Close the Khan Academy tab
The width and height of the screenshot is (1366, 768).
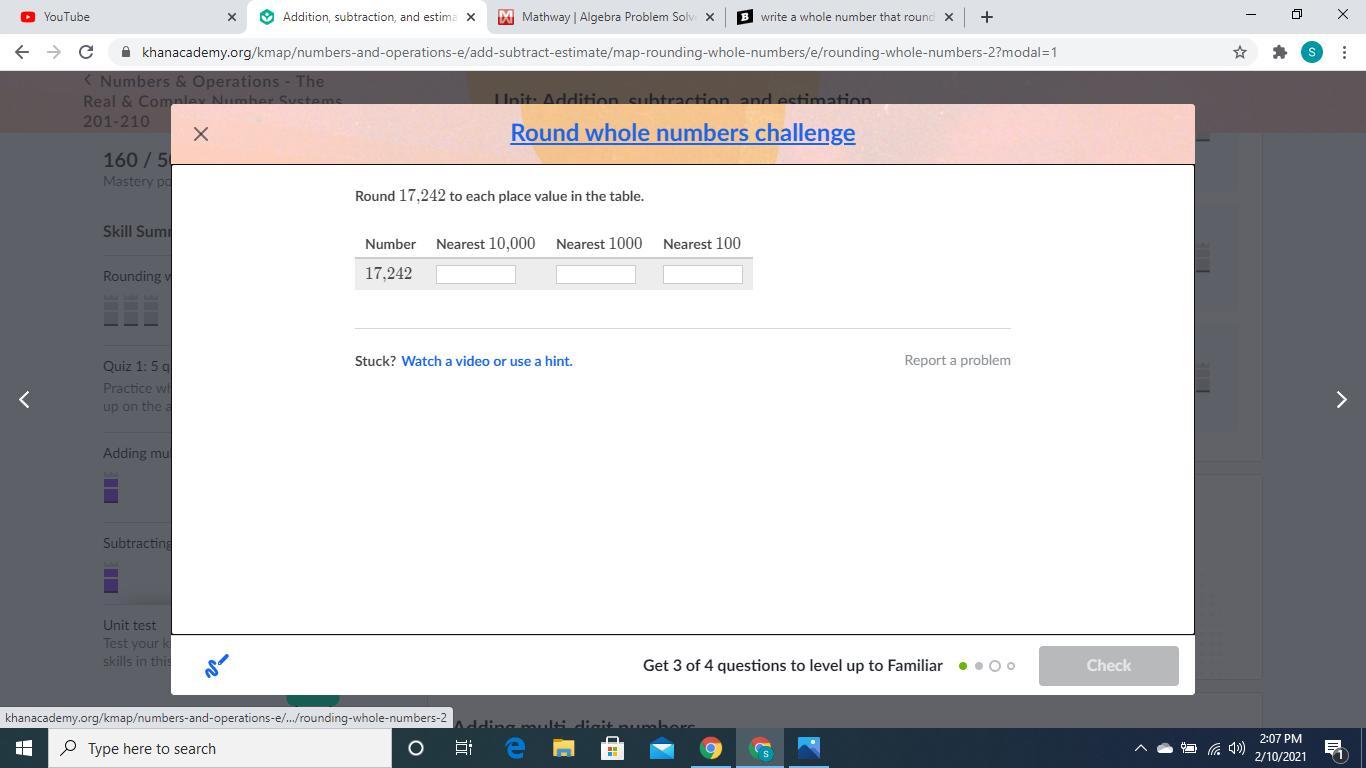(471, 17)
